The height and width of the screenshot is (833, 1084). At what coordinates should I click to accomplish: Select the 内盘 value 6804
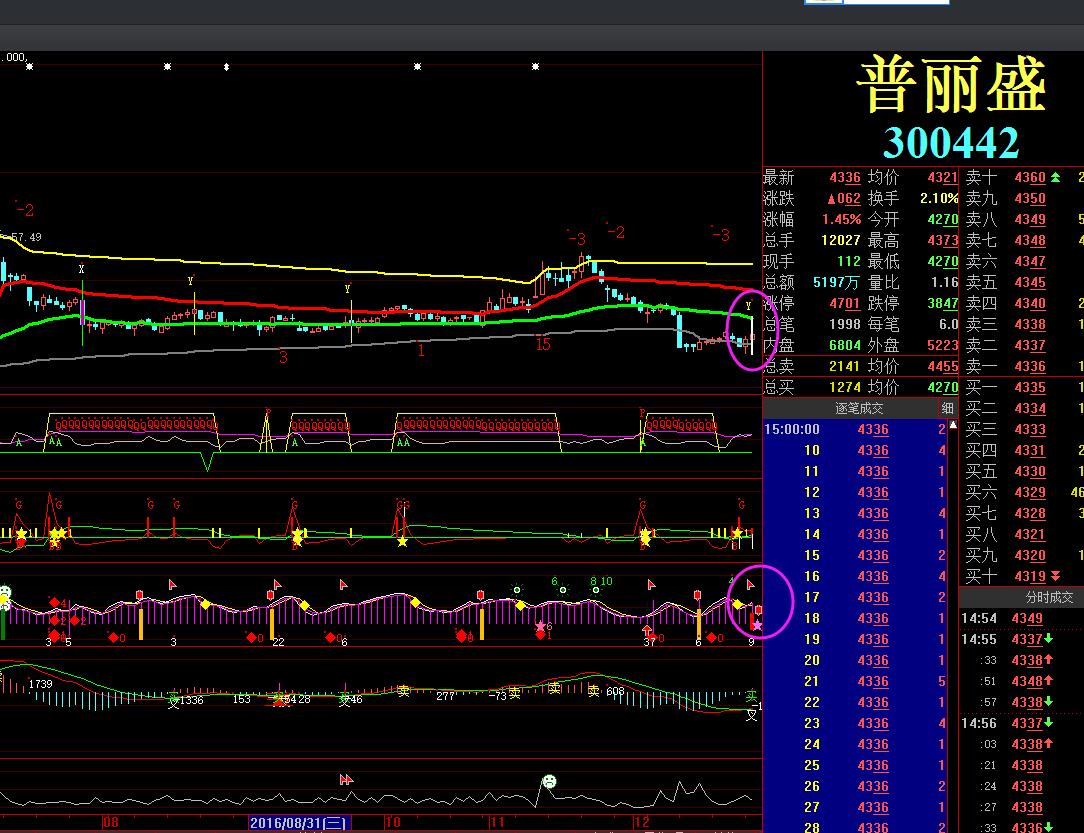[x=845, y=345]
